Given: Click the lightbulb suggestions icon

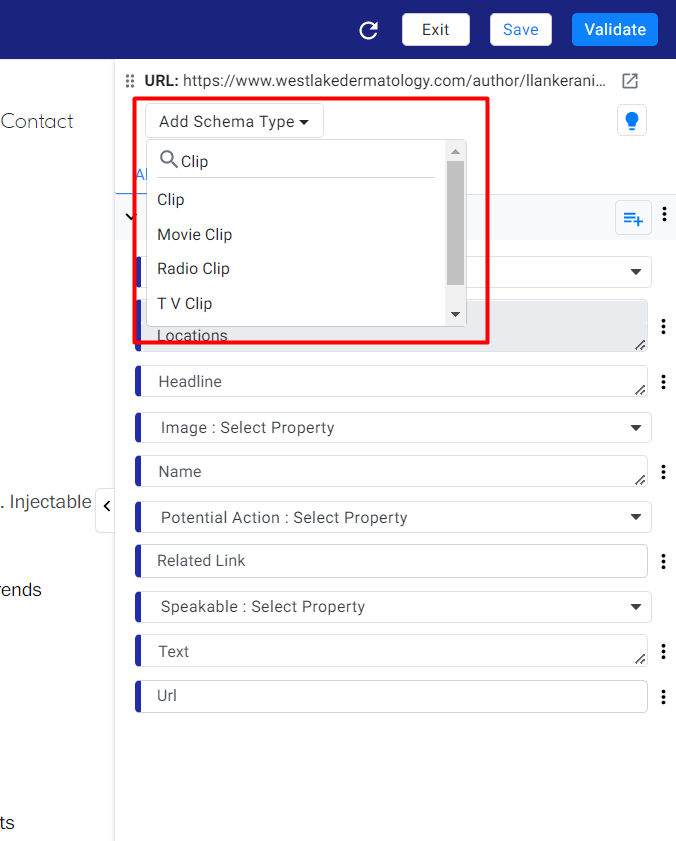Looking at the screenshot, I should 632,121.
